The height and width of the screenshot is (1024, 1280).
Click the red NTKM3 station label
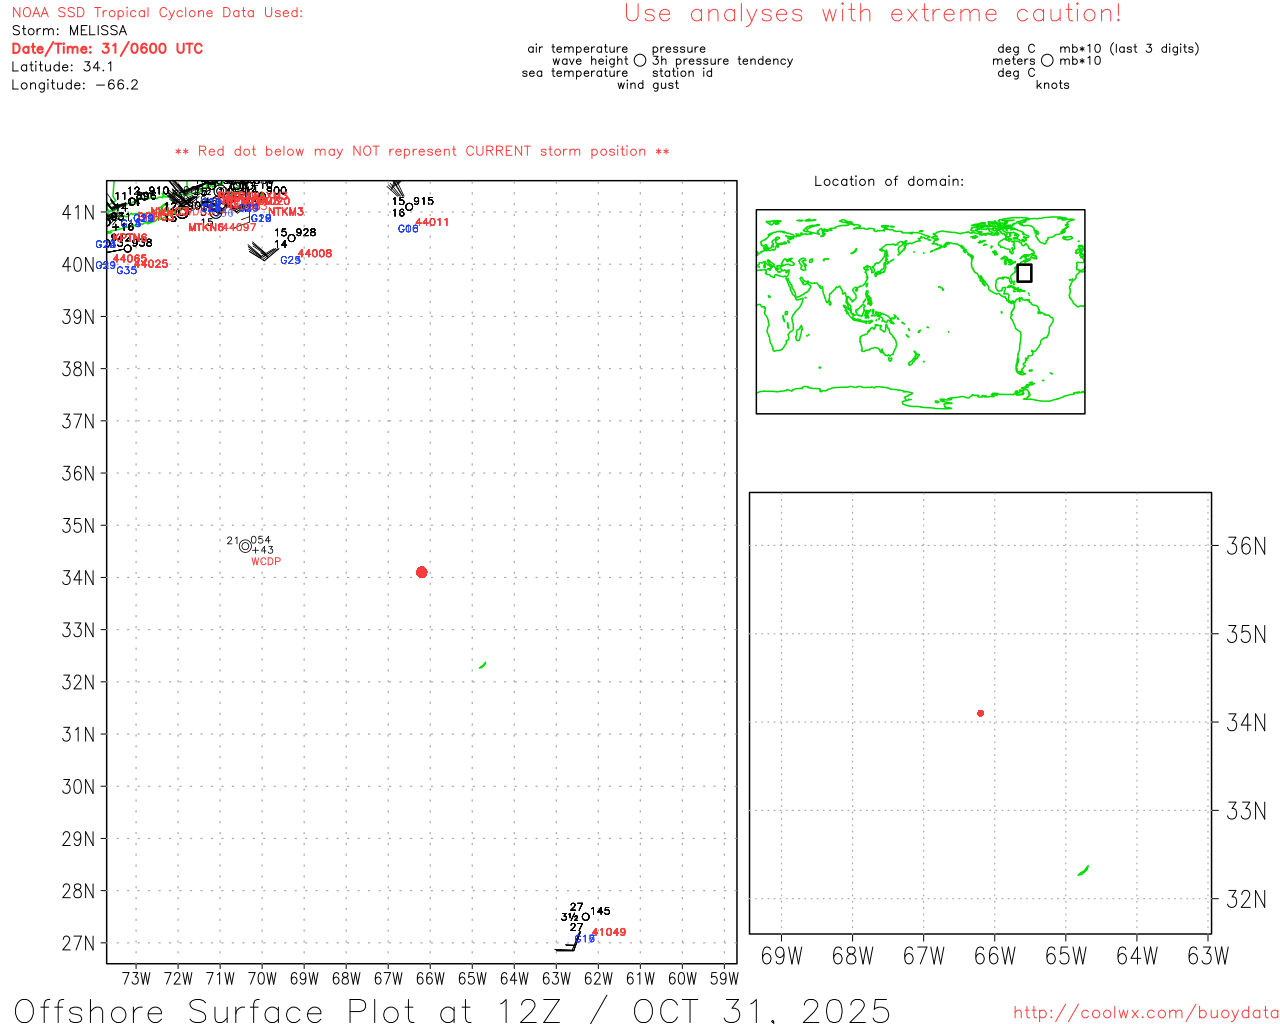(x=286, y=212)
